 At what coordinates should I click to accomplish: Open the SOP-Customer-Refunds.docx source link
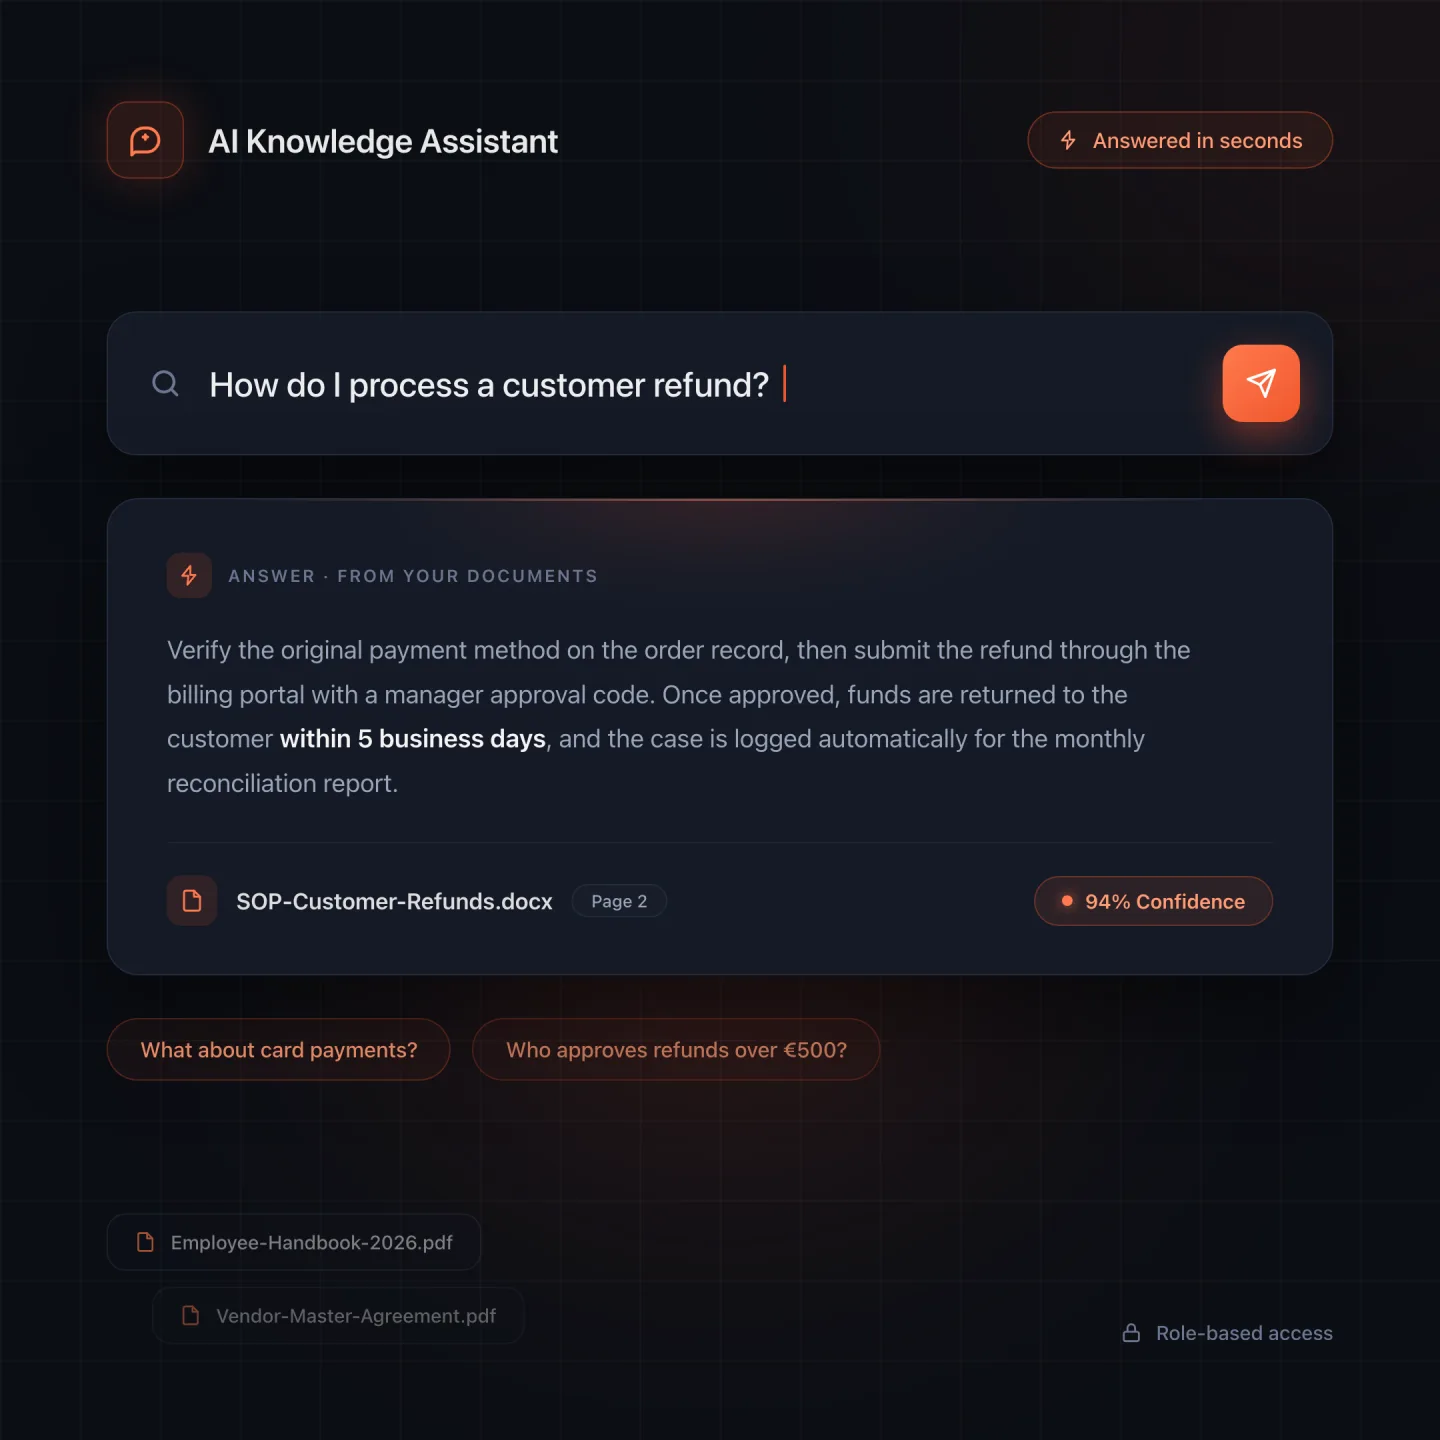click(394, 901)
